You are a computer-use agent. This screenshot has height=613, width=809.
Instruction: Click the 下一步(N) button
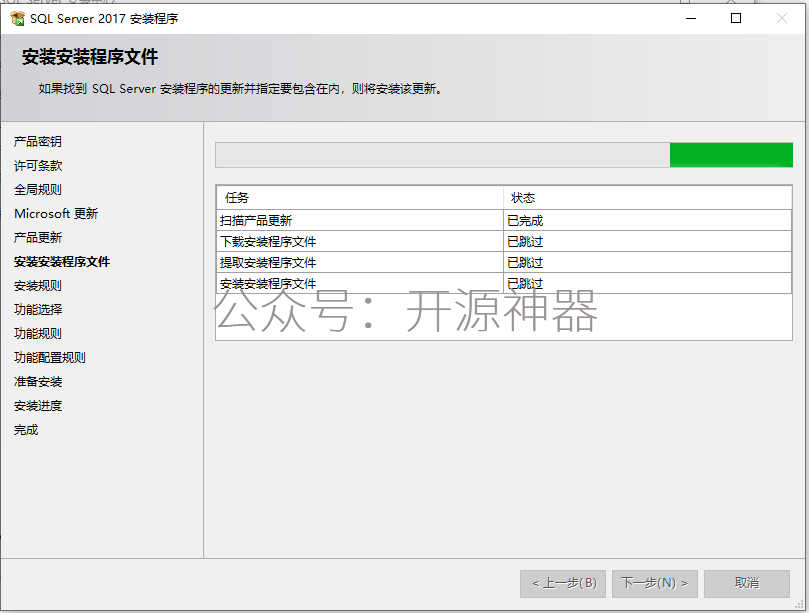(x=655, y=584)
